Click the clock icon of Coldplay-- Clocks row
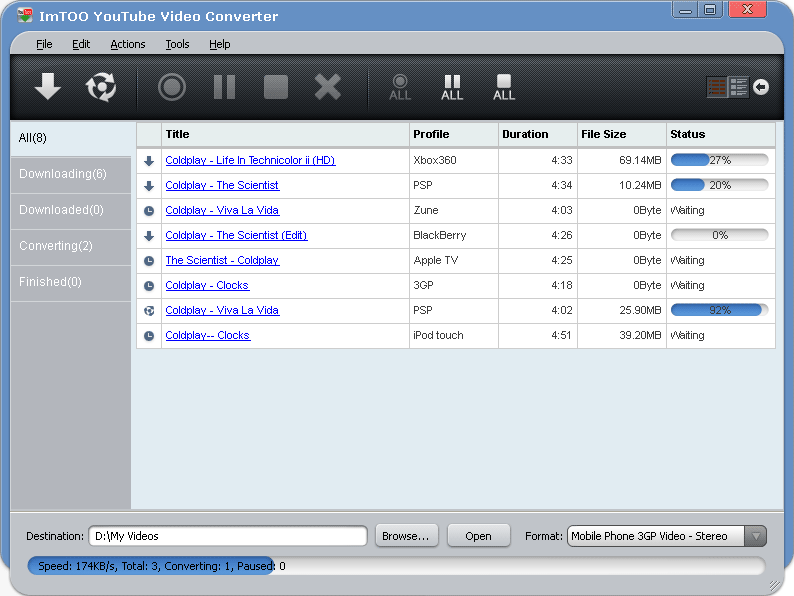 (x=149, y=336)
